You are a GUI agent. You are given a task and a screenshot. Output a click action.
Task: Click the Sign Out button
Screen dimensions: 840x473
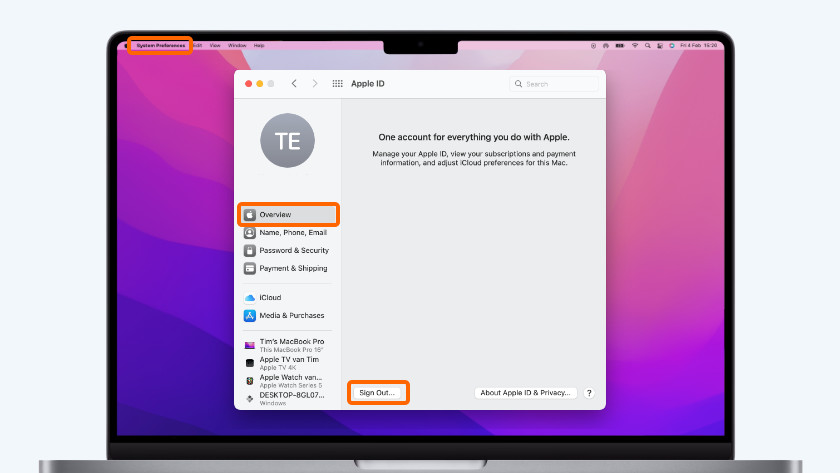[x=378, y=393]
